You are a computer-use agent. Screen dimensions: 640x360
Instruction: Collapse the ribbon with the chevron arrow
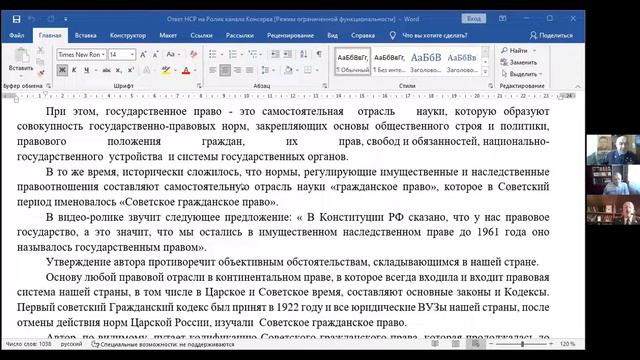click(578, 87)
